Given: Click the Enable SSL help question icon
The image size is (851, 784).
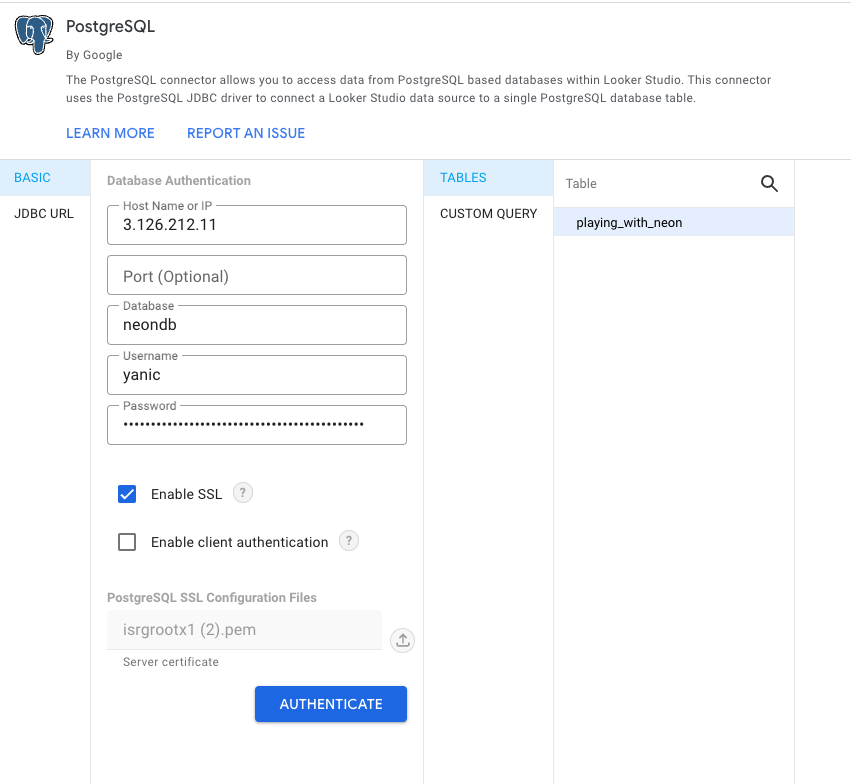Looking at the screenshot, I should point(243,493).
